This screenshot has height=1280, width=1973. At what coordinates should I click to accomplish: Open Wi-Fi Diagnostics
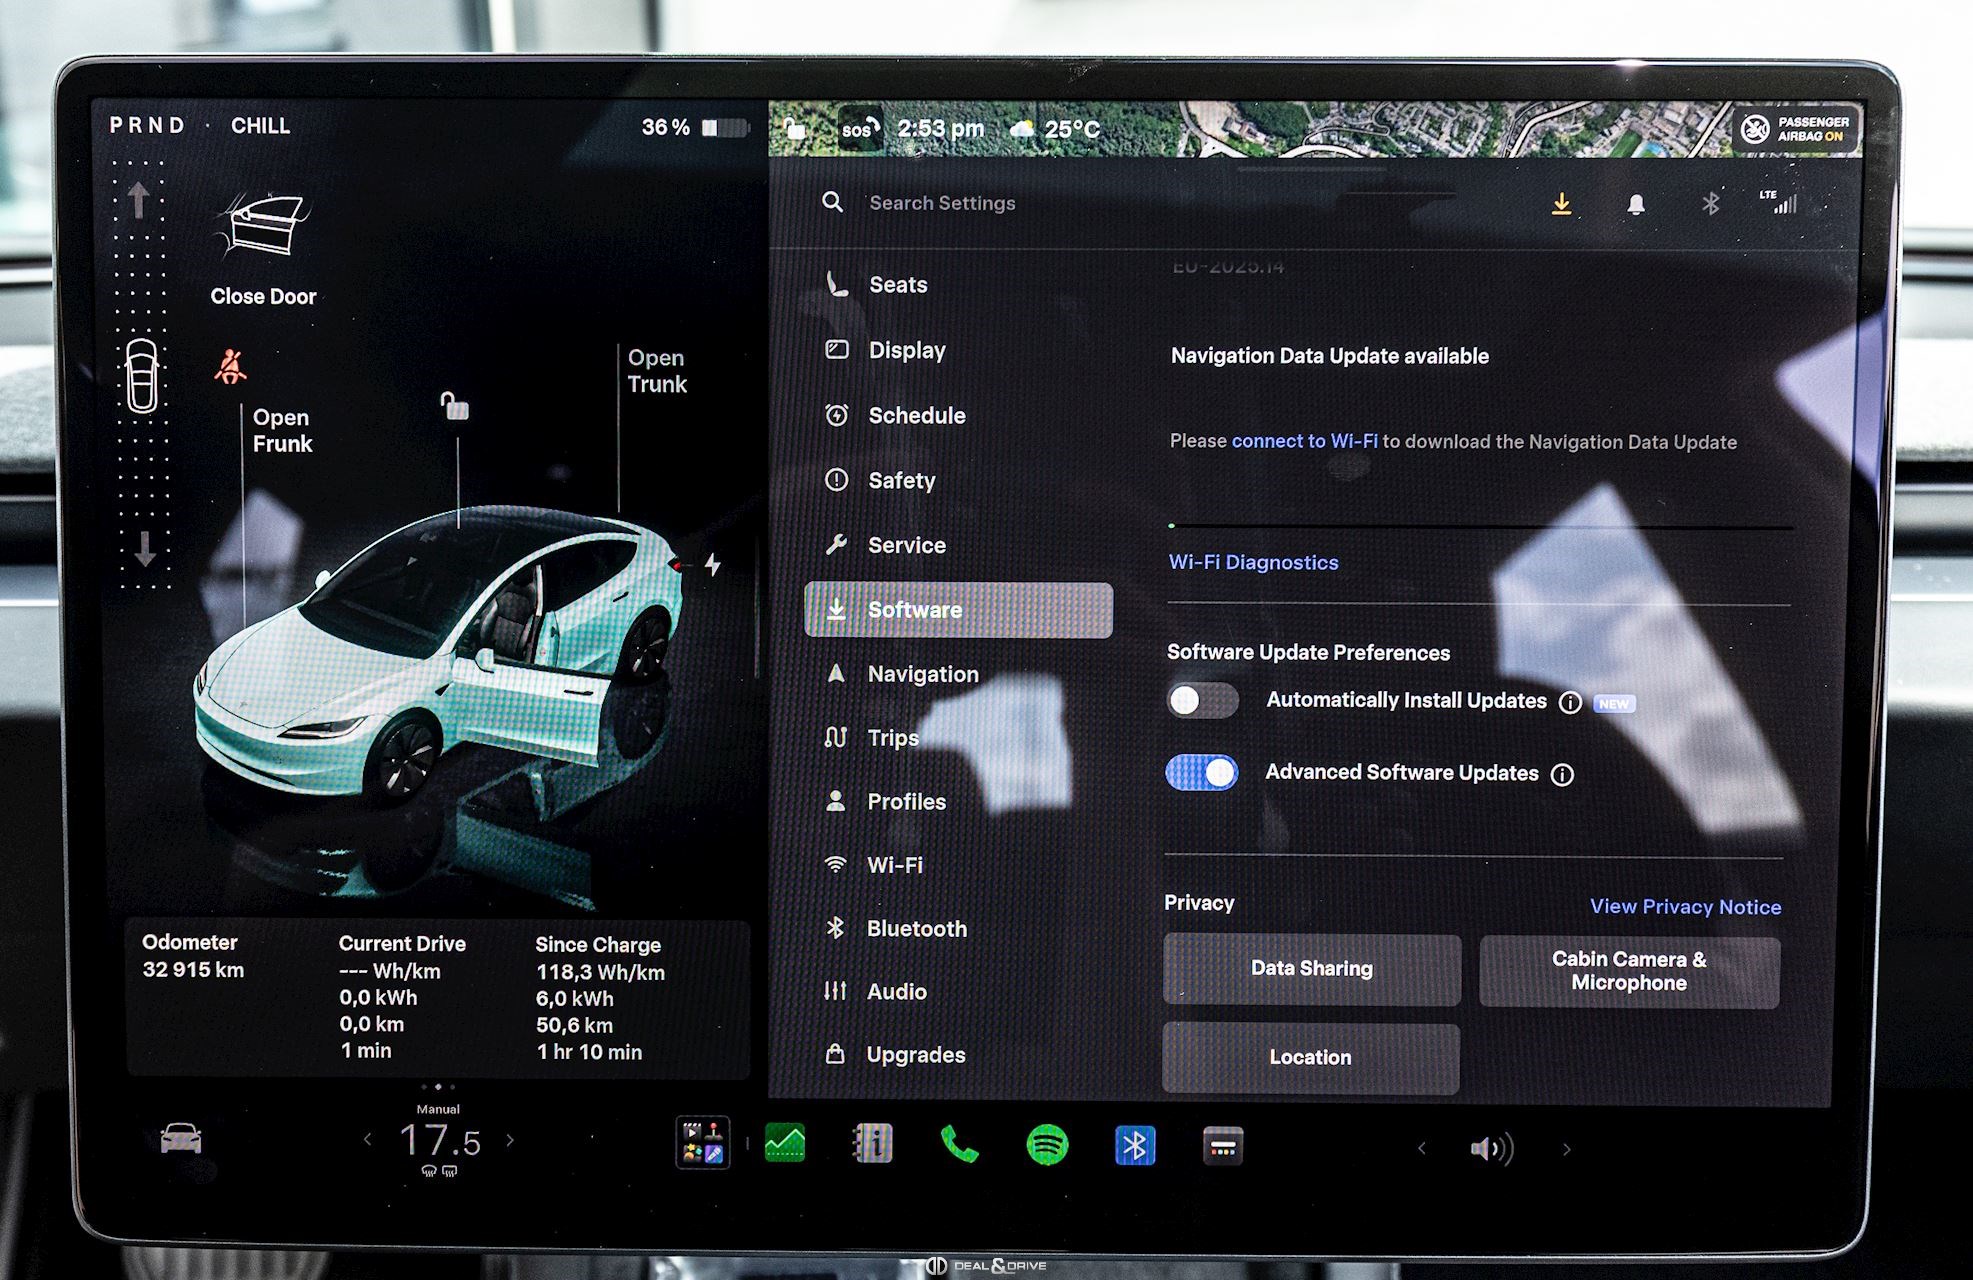coord(1253,562)
